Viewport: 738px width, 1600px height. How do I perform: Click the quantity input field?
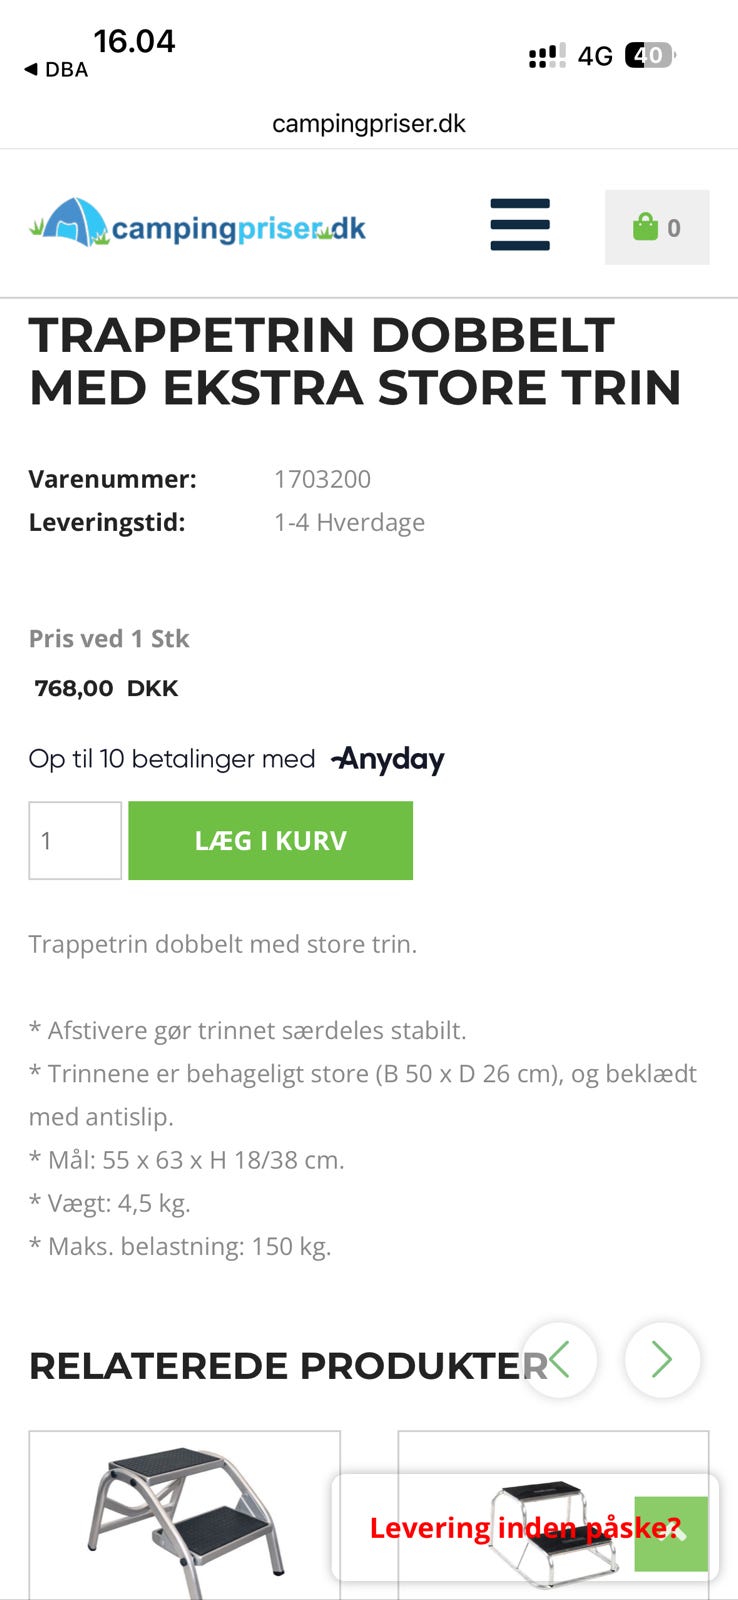point(75,840)
